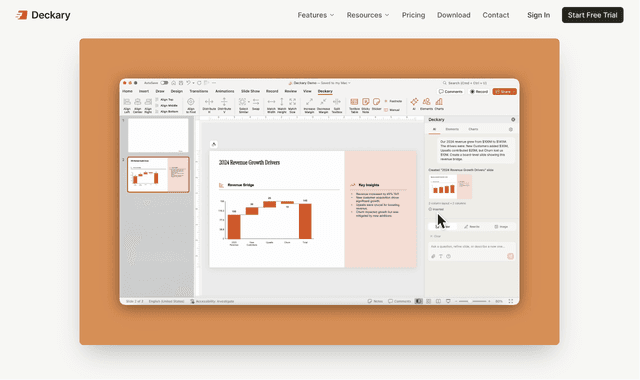Select slide 1 thumbnail in the slide panel

click(x=158, y=135)
